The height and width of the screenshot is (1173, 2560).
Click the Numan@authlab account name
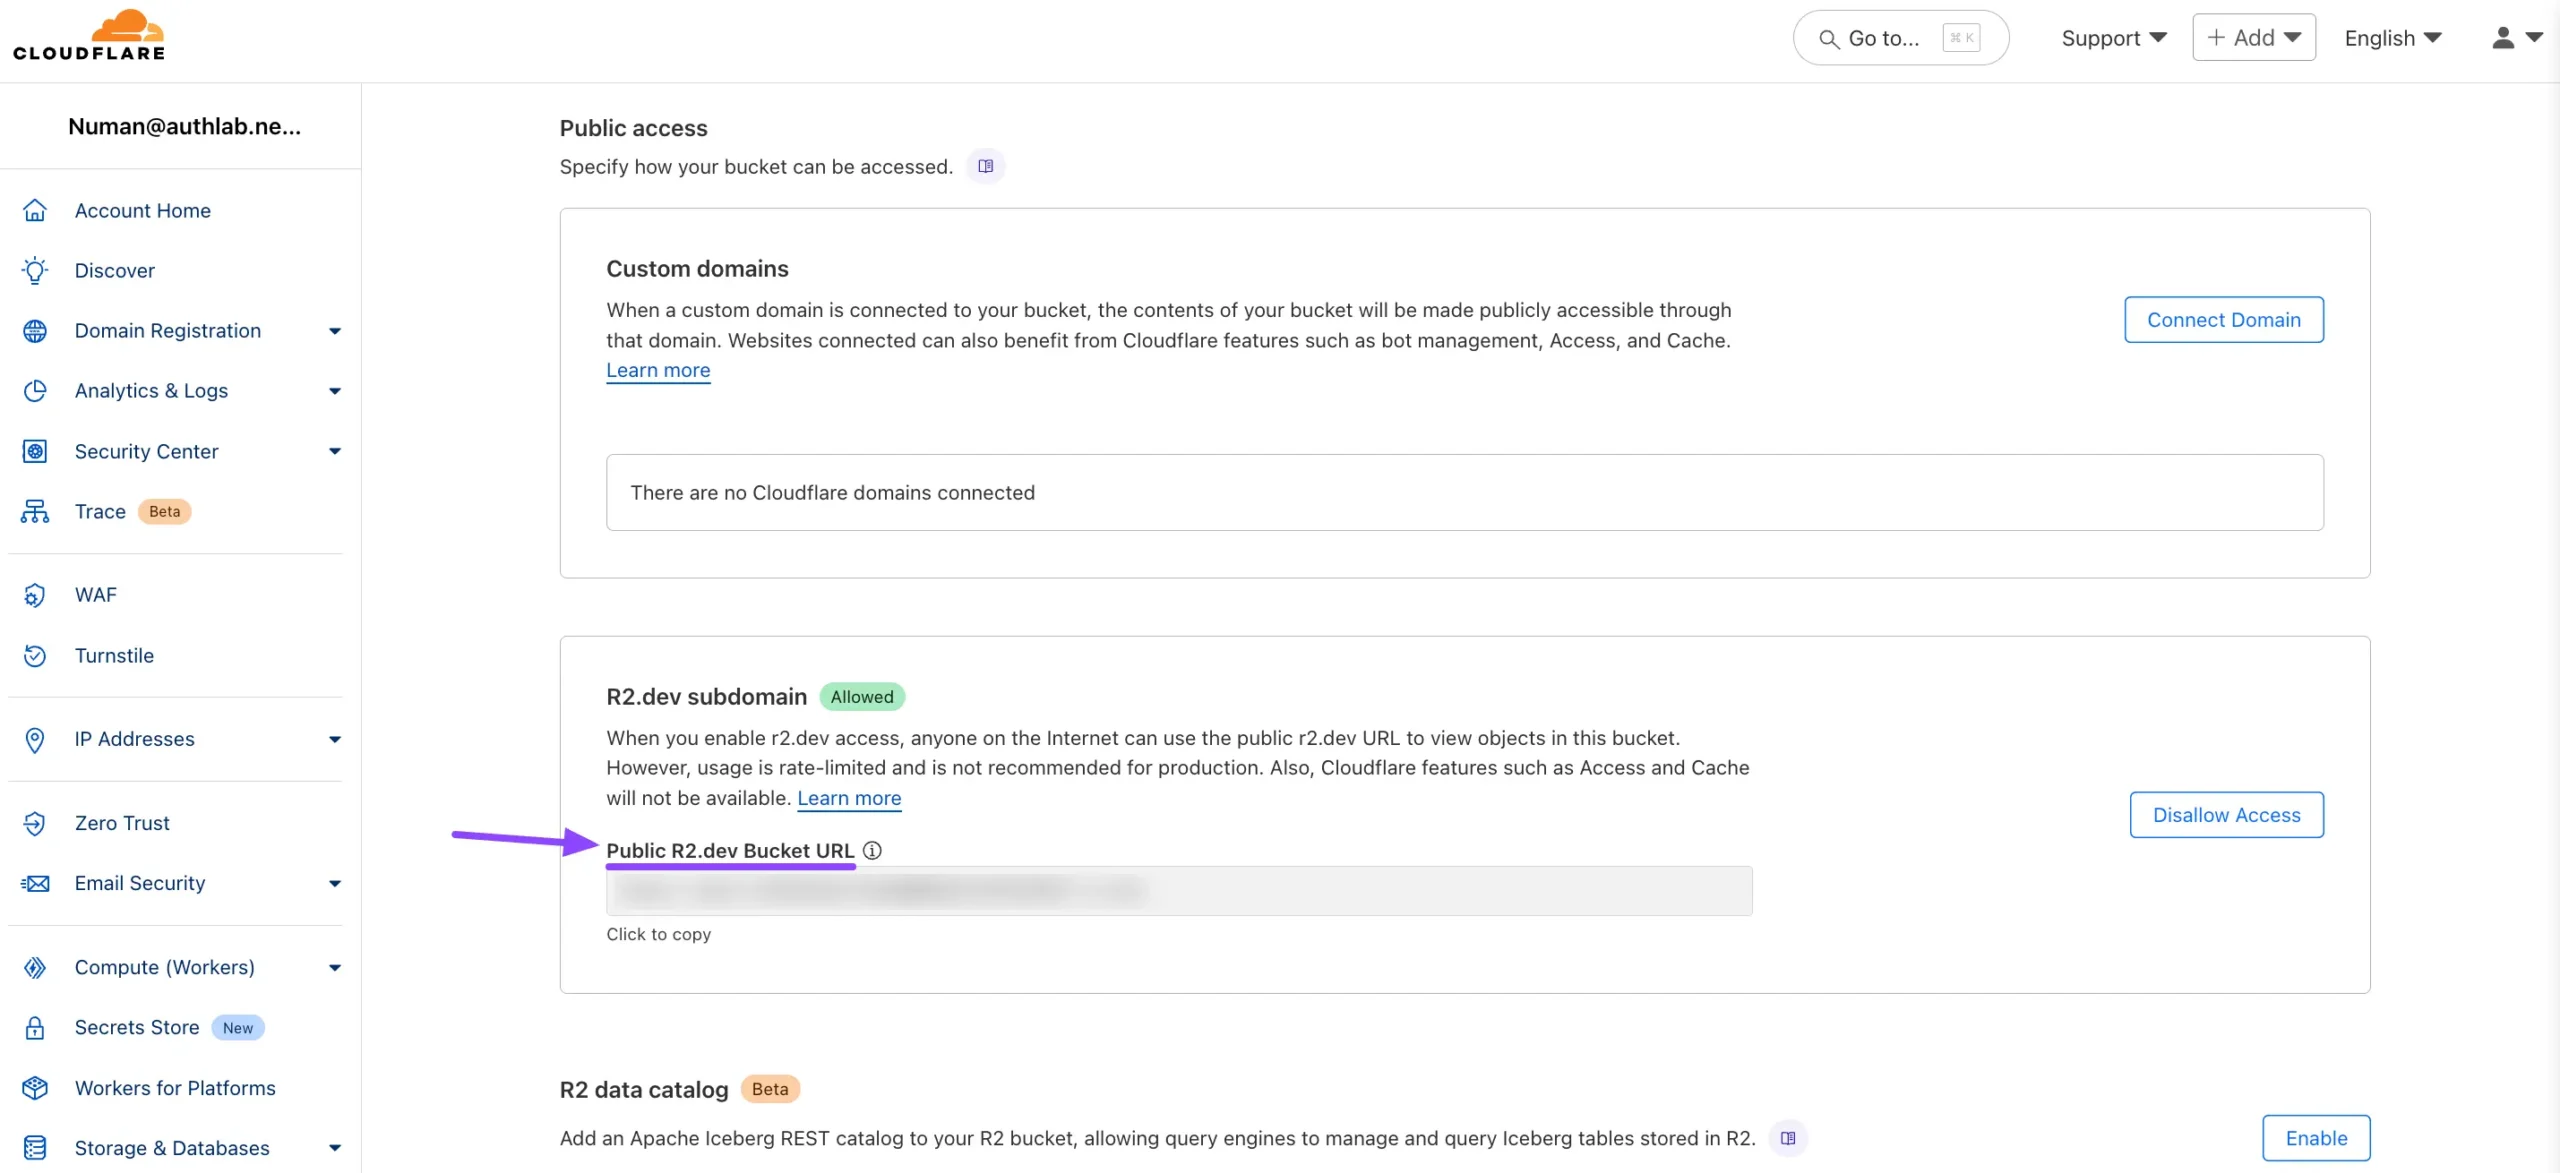pos(184,126)
